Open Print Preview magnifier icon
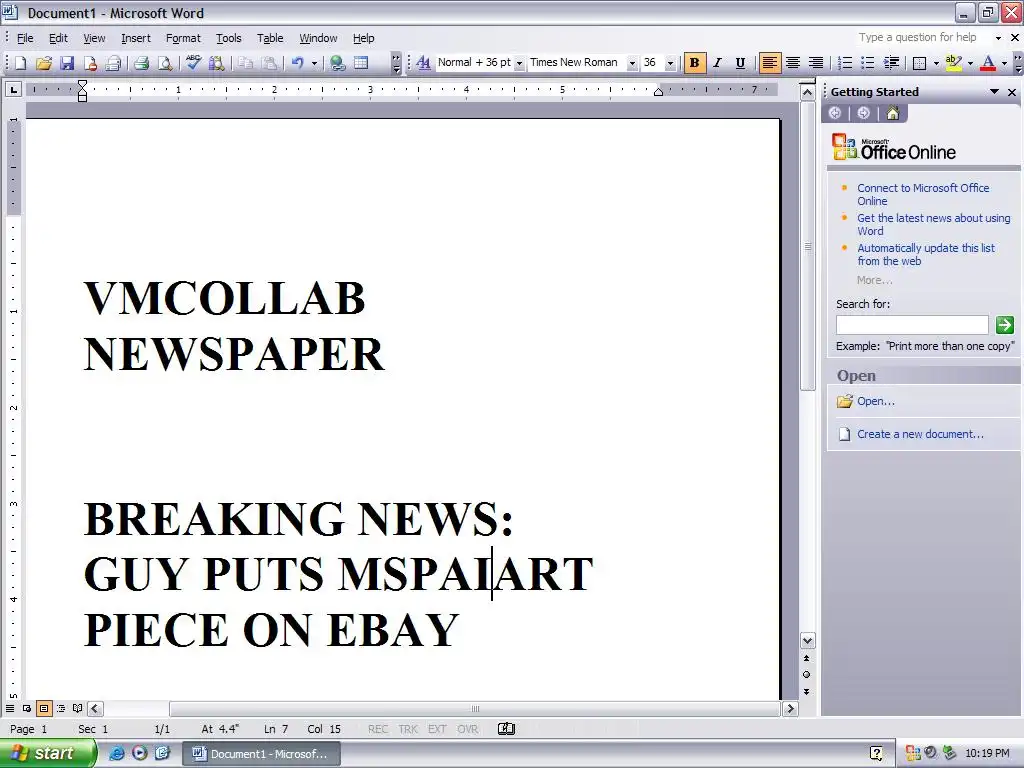This screenshot has height=768, width=1024. point(165,63)
